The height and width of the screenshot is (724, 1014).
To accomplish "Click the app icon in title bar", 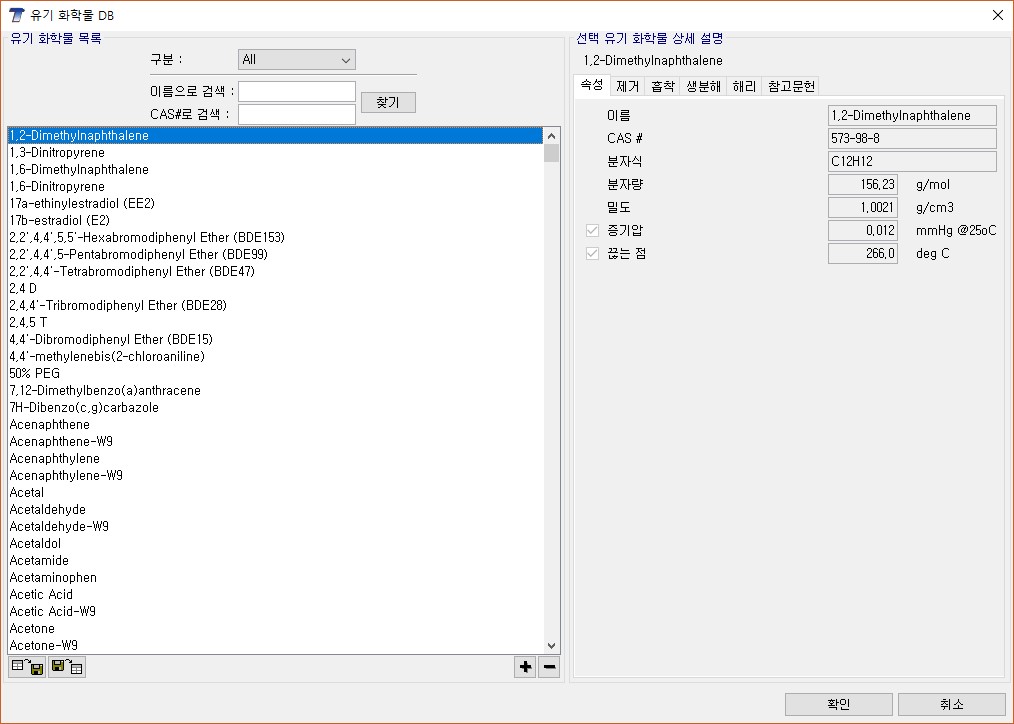I will point(16,15).
